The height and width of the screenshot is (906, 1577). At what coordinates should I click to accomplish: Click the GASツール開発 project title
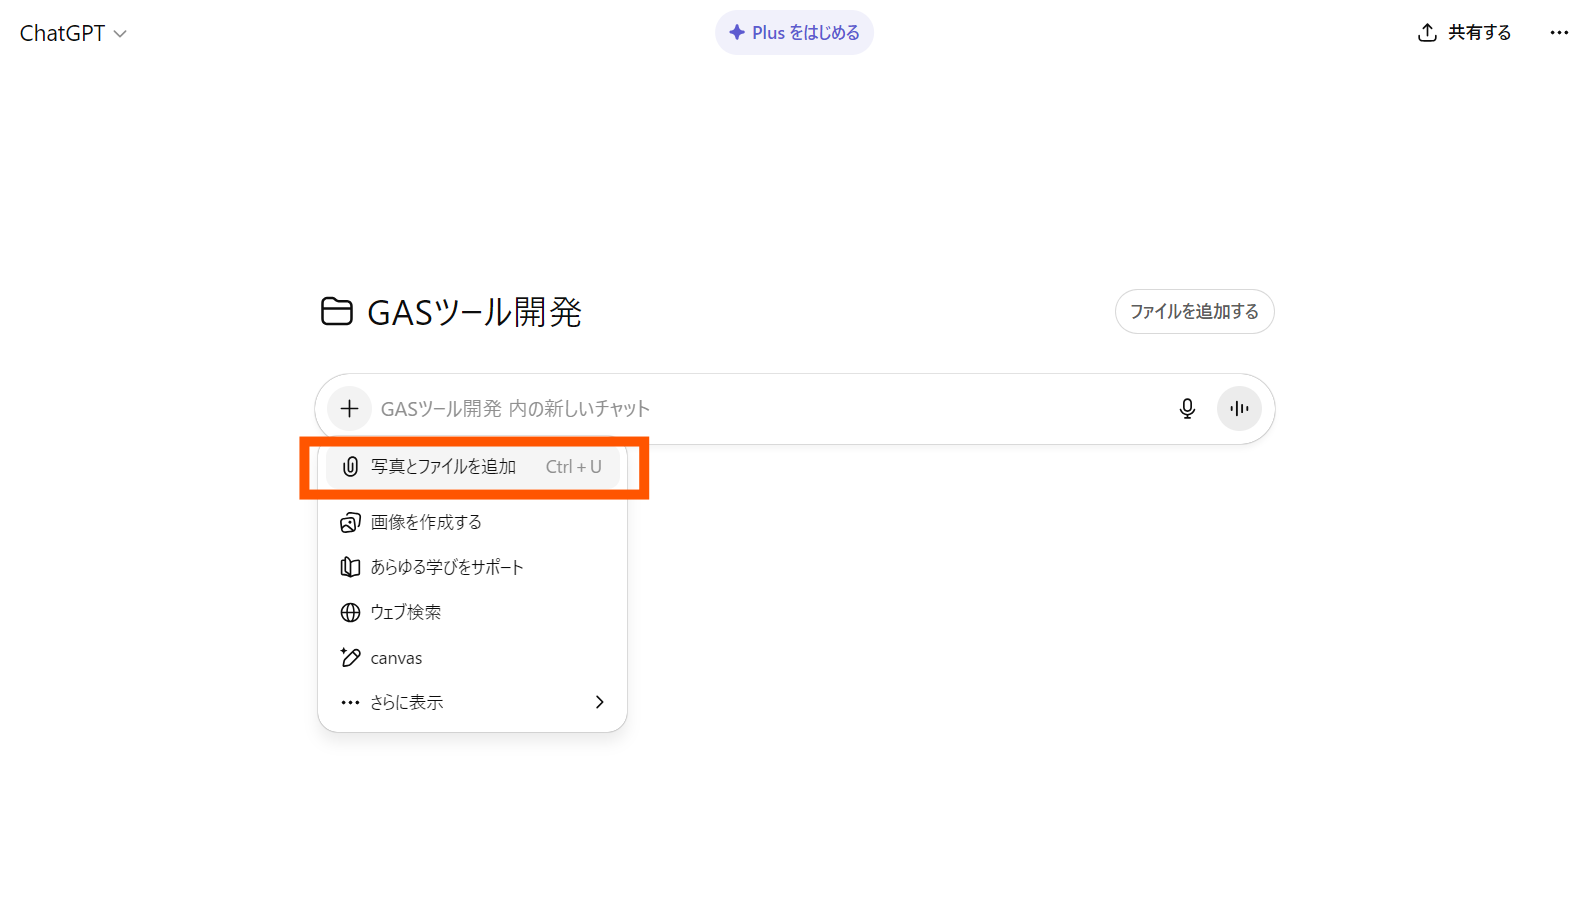point(474,312)
